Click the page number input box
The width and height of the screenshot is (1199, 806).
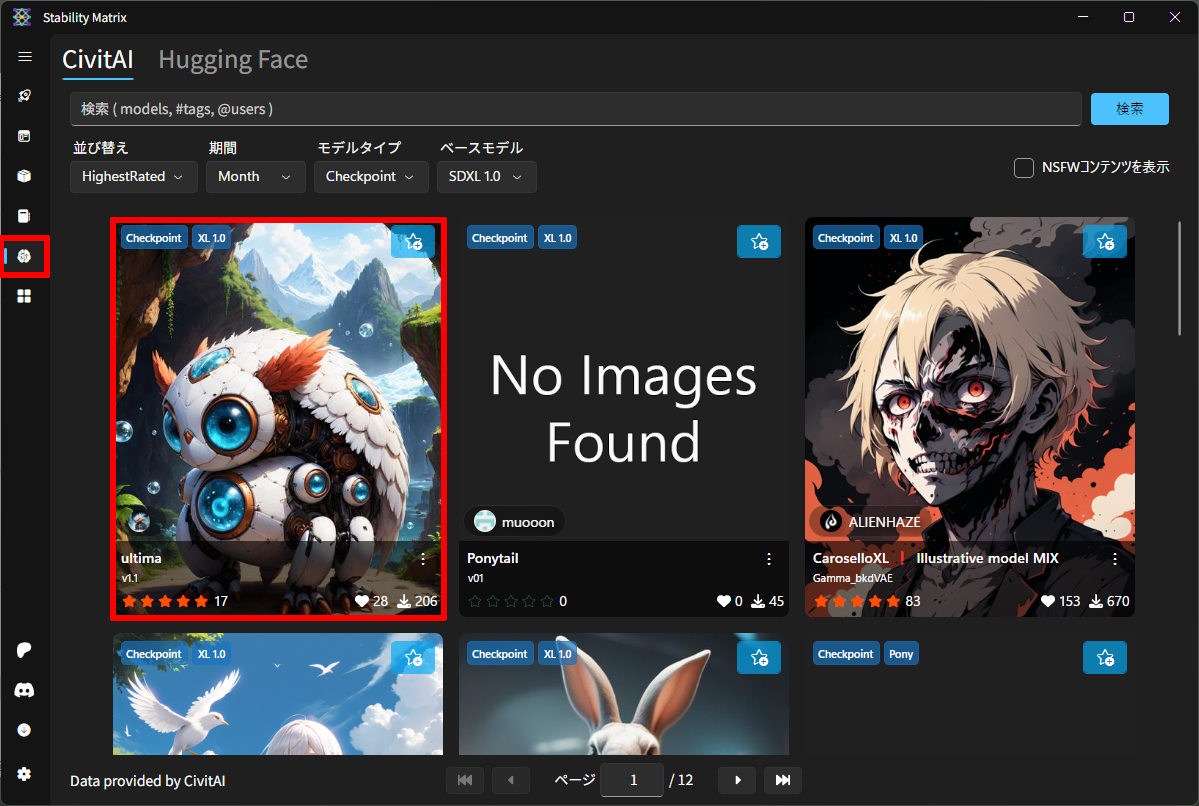[x=632, y=780]
